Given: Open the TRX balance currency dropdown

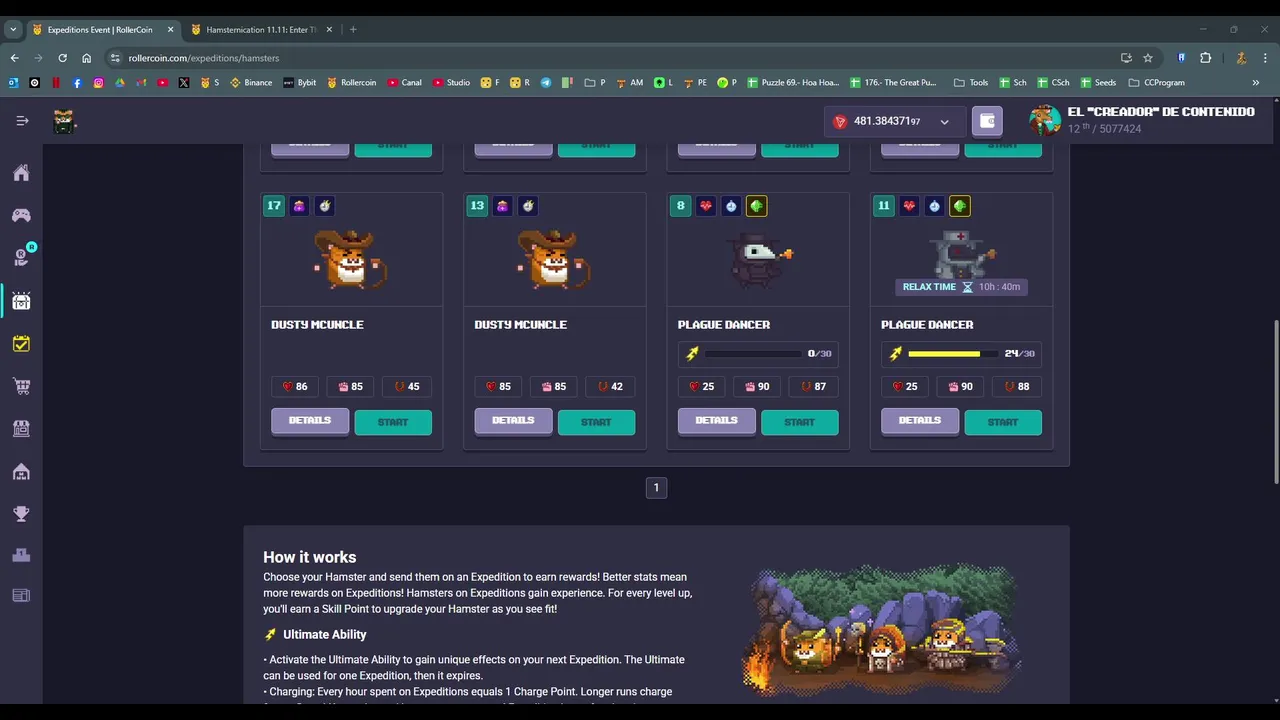Looking at the screenshot, I should click(895, 121).
